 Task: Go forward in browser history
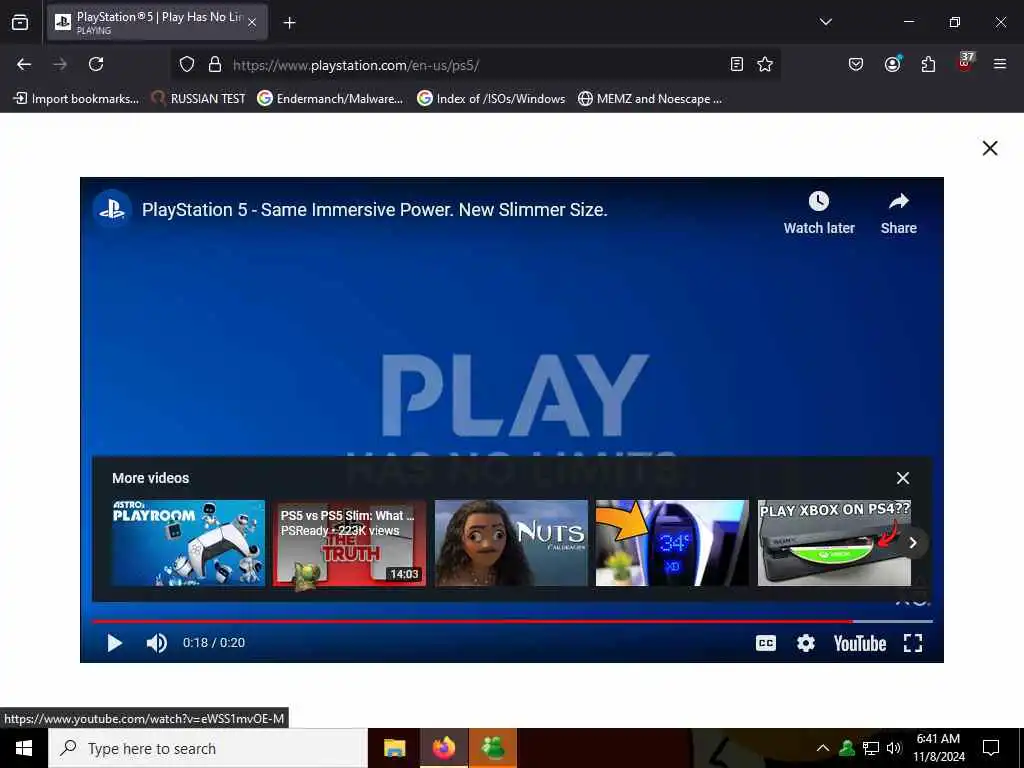tap(60, 64)
